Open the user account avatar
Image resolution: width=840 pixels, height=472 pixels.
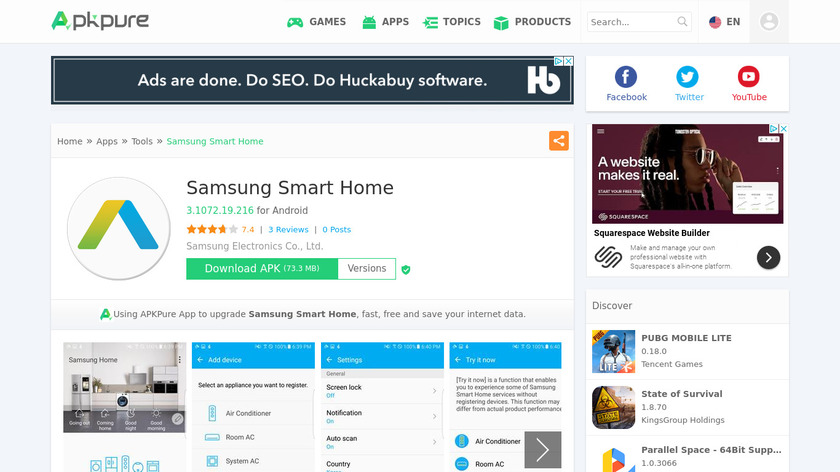click(769, 21)
